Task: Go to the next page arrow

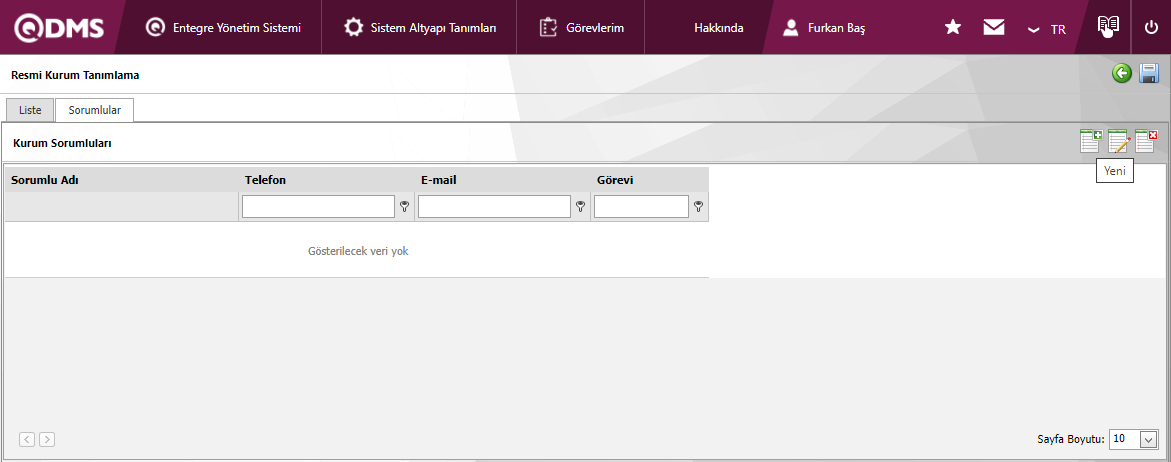Action: 46,440
